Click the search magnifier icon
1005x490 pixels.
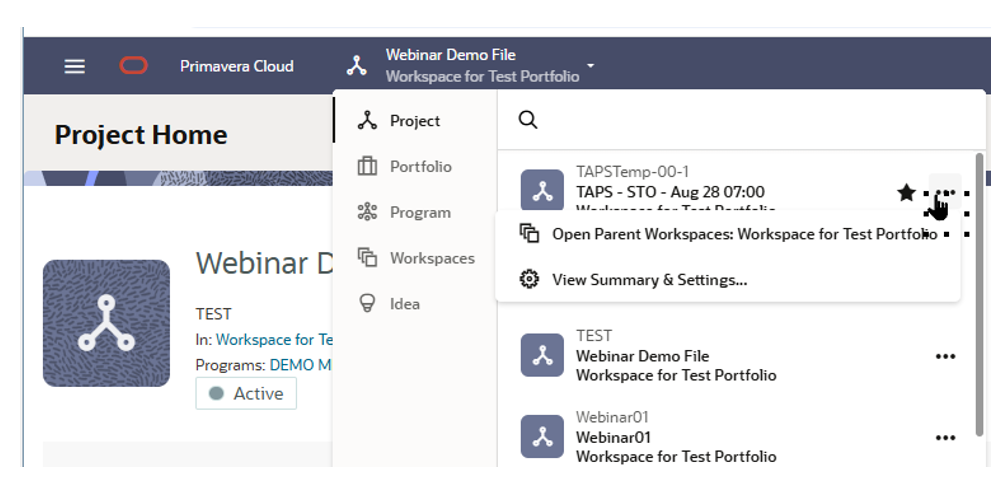tap(528, 120)
